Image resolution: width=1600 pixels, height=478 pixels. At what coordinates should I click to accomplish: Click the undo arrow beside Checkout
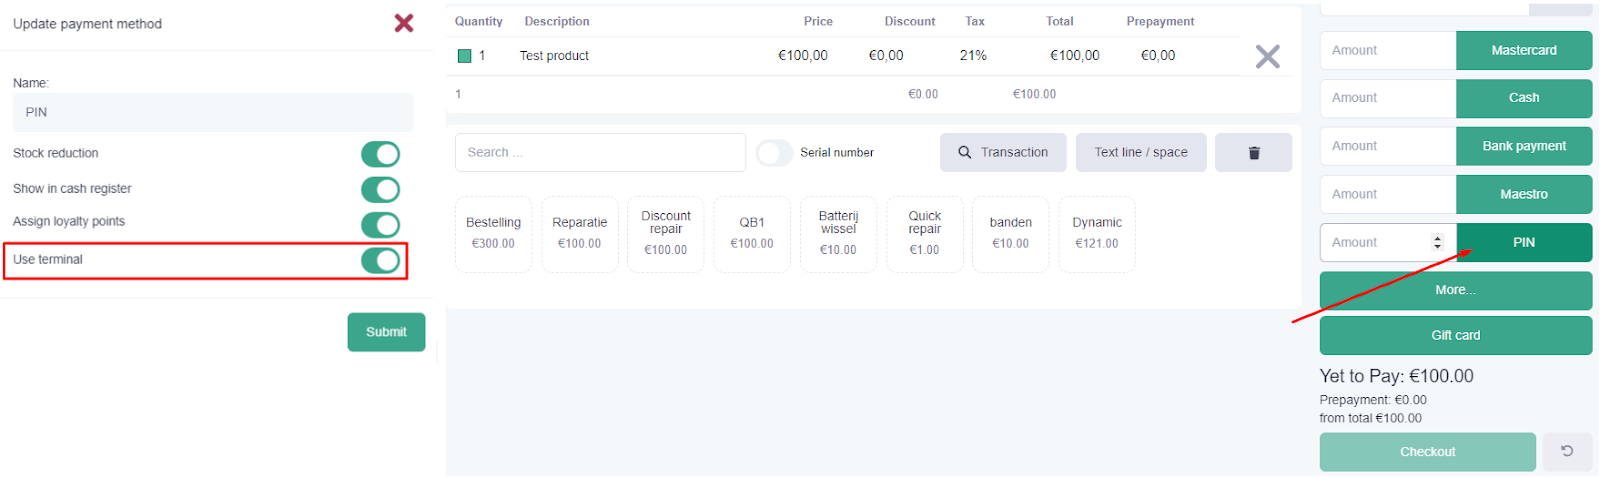coord(1567,452)
